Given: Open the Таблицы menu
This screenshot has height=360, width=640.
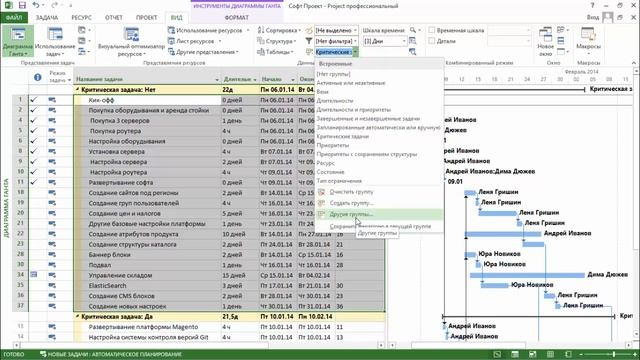Looking at the screenshot, I should pos(275,52).
